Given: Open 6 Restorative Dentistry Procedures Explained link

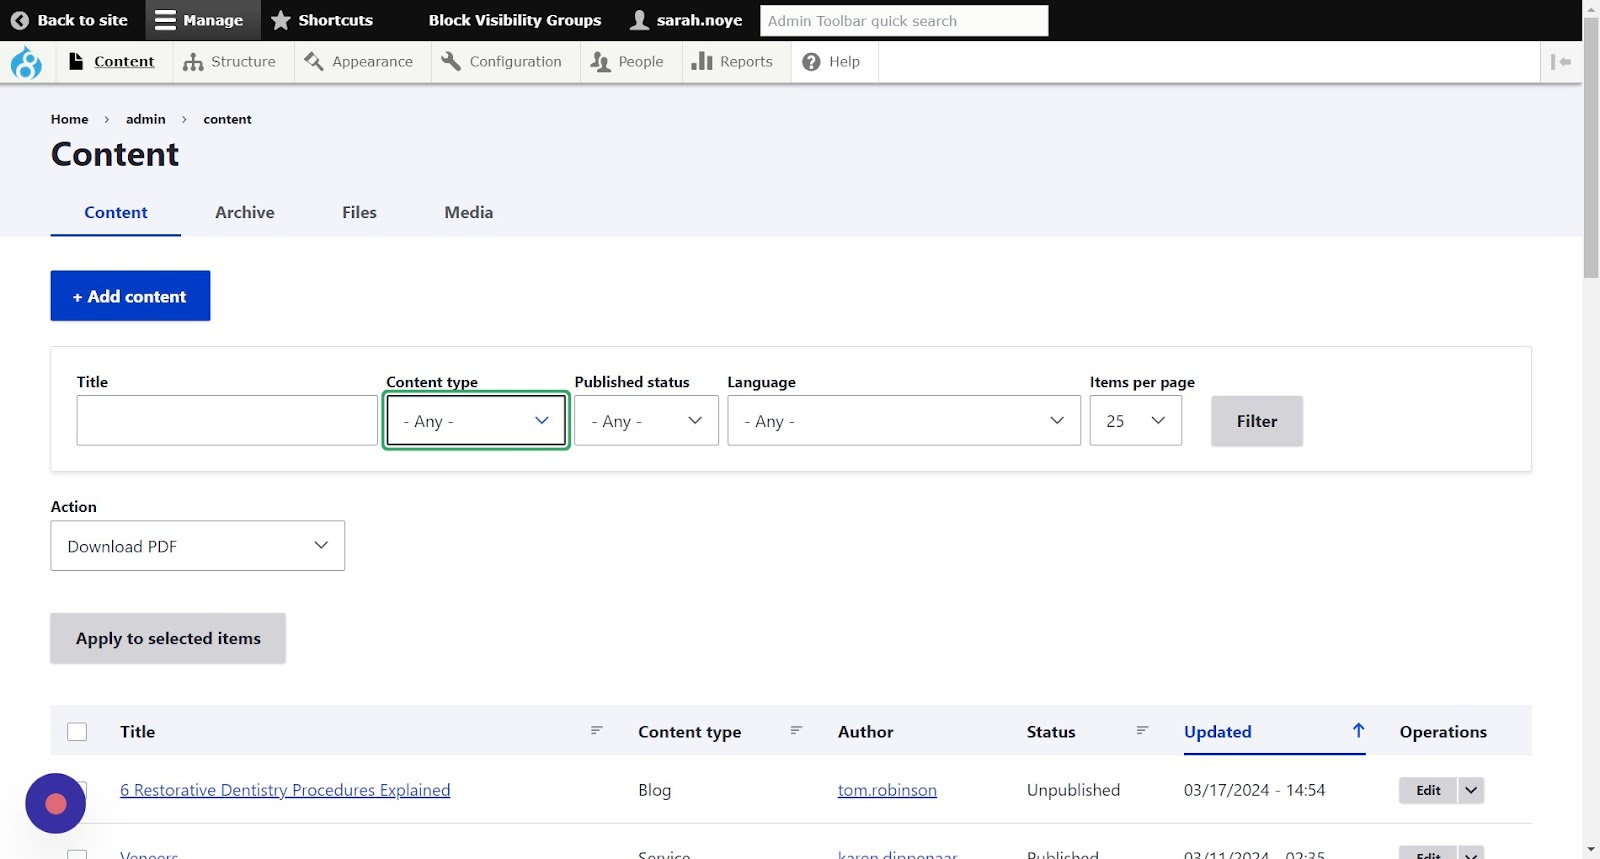Looking at the screenshot, I should pos(285,790).
